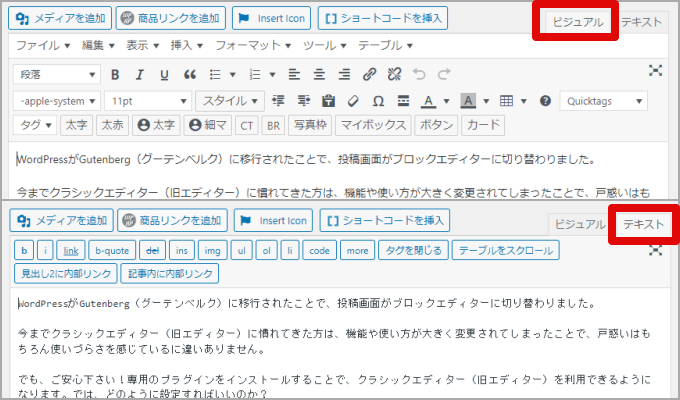This screenshot has width=680, height=400.
Task: Toggle Bold in the visual editor toolbar
Action: pos(115,75)
